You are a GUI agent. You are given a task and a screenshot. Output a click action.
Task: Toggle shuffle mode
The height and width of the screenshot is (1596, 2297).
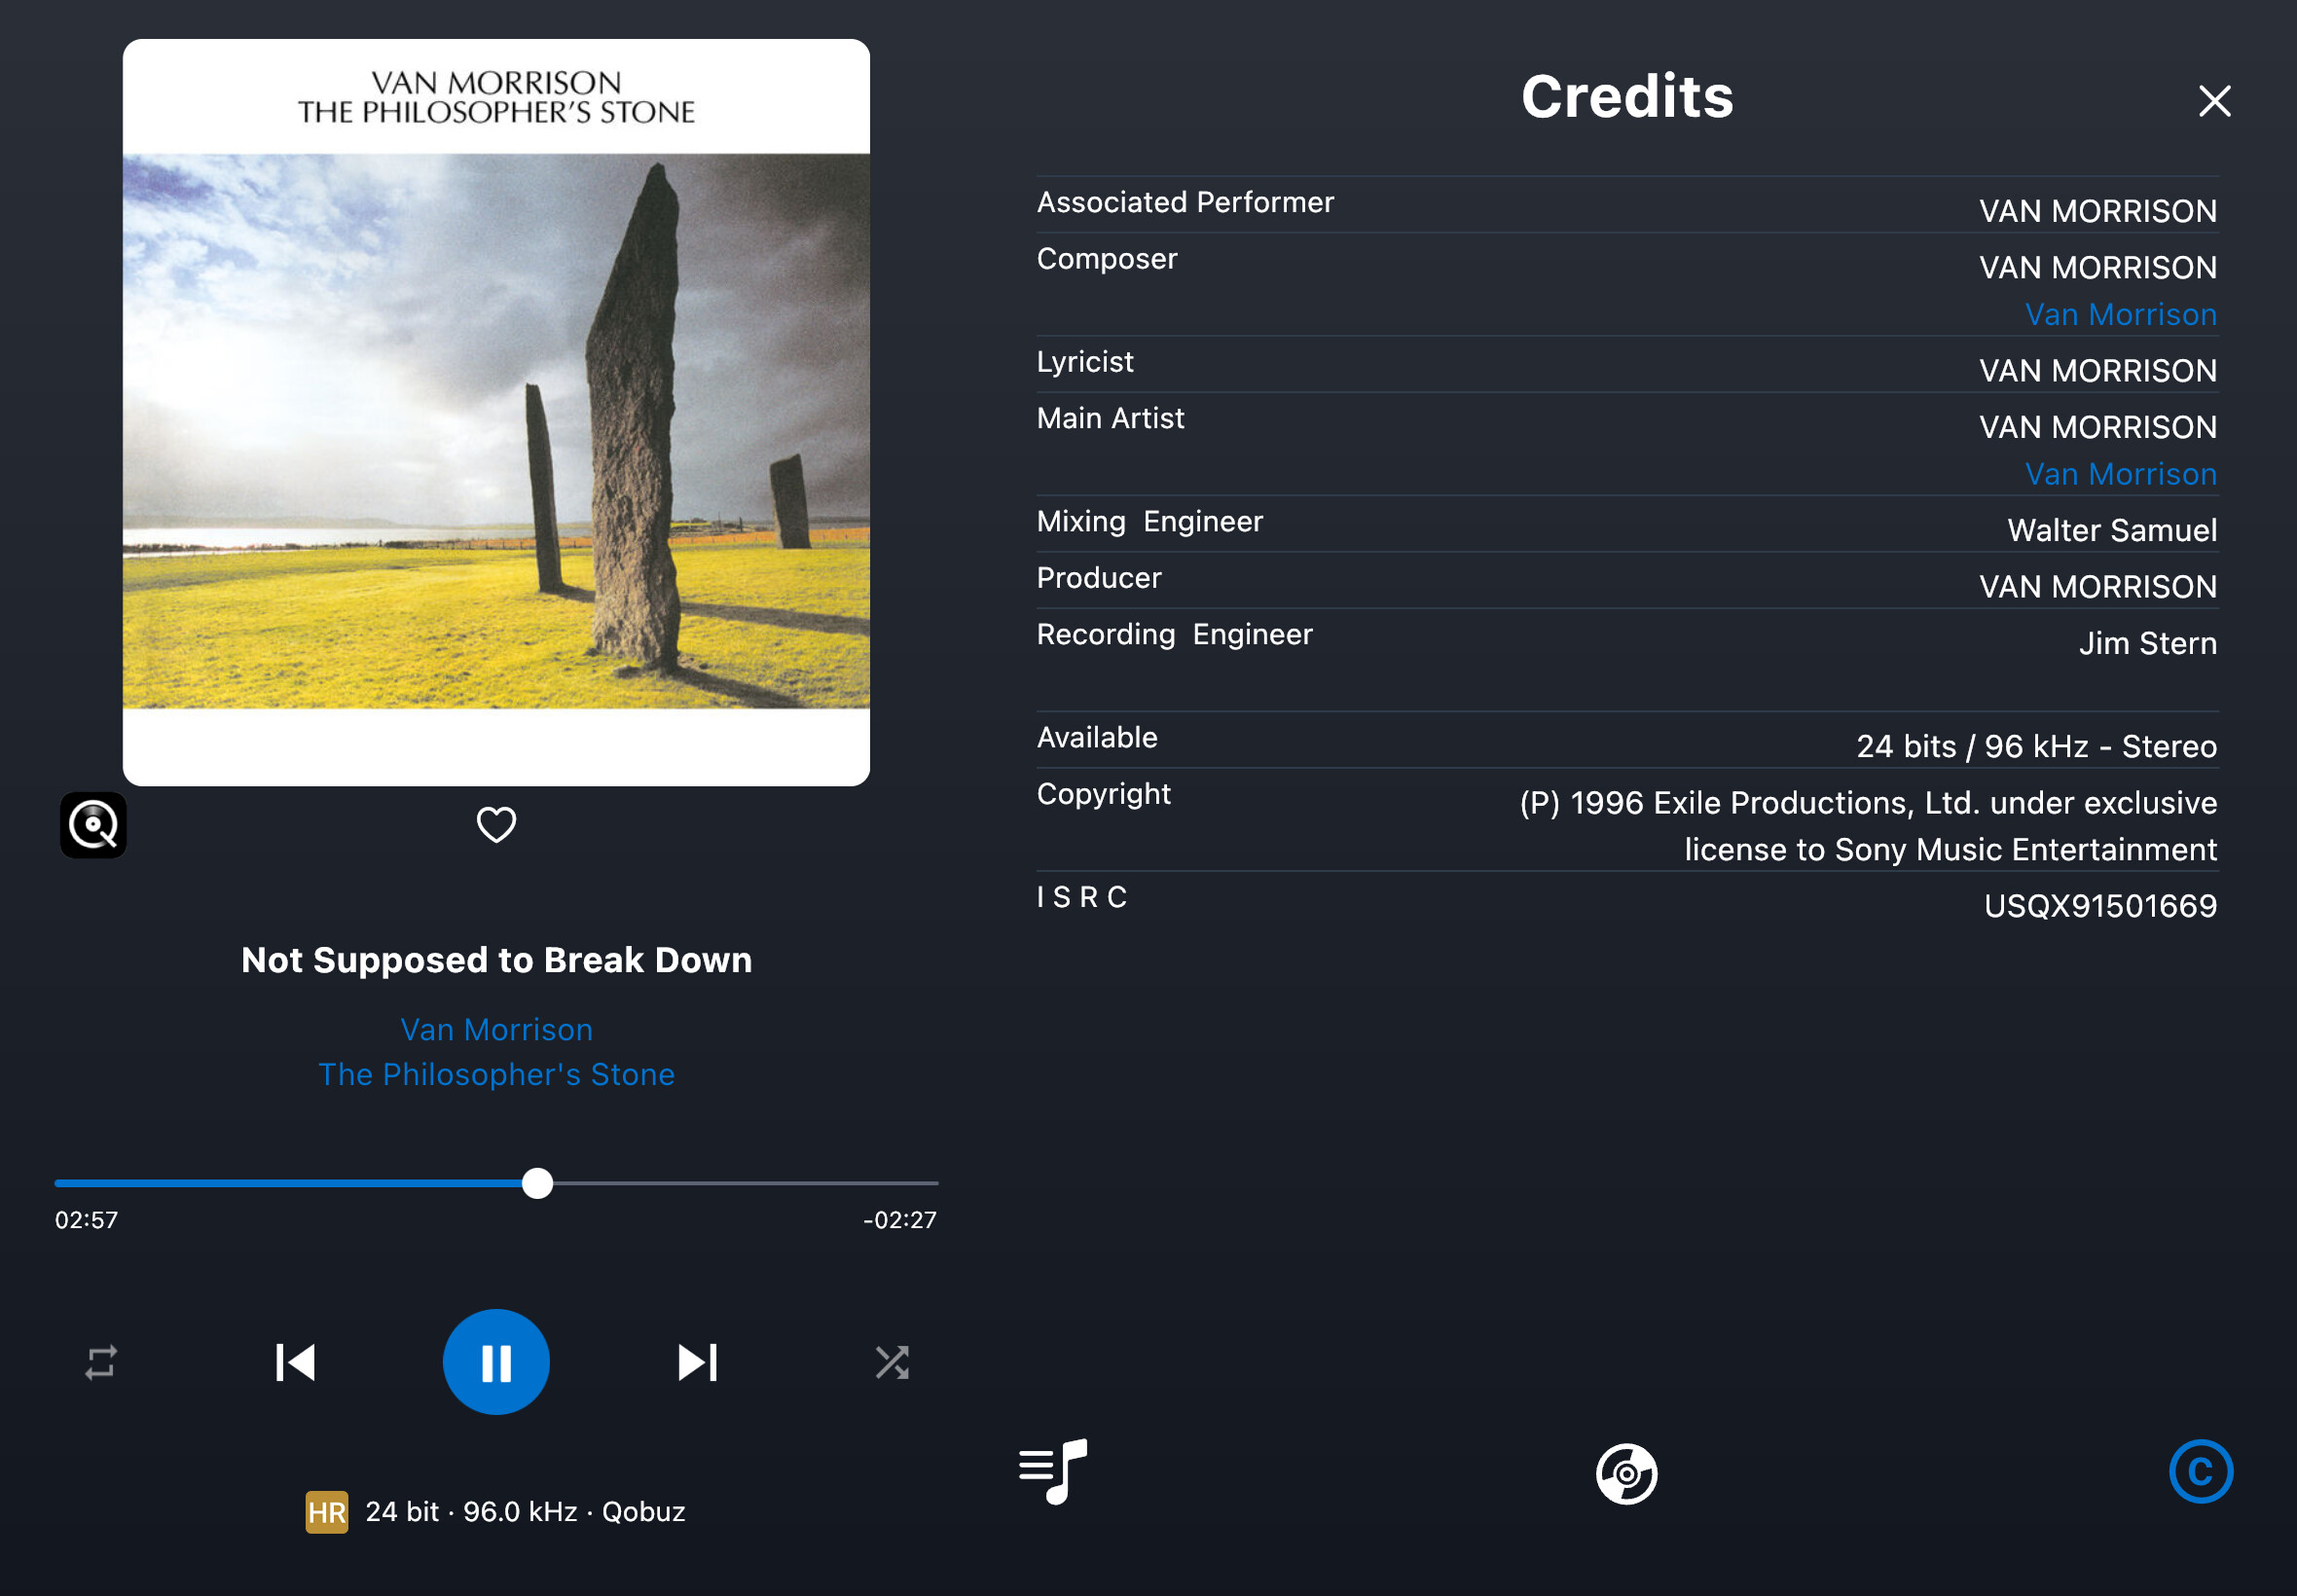pyautogui.click(x=892, y=1362)
